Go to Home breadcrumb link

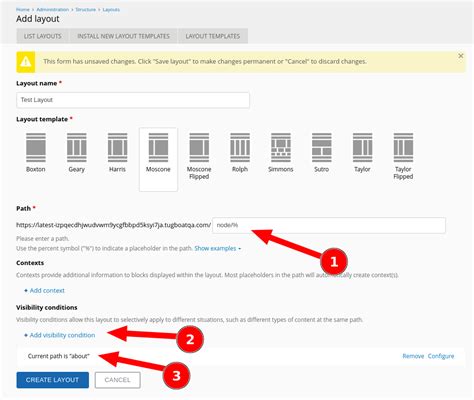click(23, 10)
